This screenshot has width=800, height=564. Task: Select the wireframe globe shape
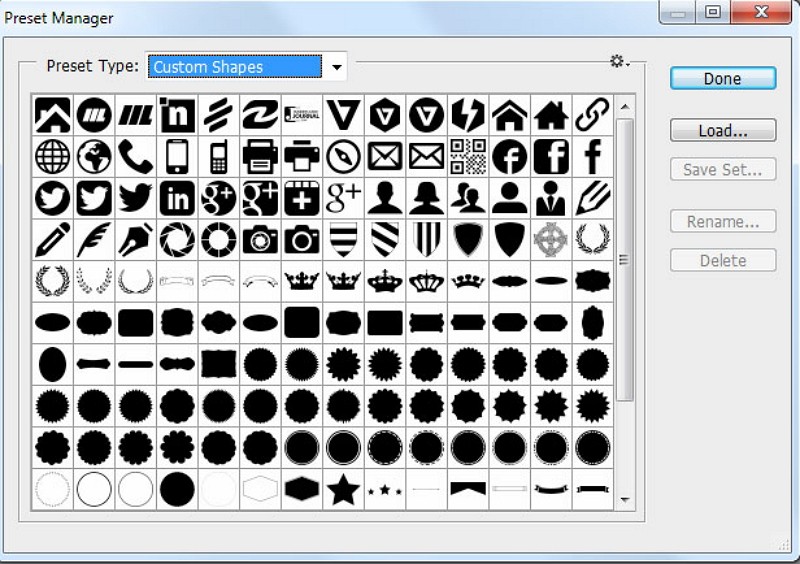pos(53,157)
